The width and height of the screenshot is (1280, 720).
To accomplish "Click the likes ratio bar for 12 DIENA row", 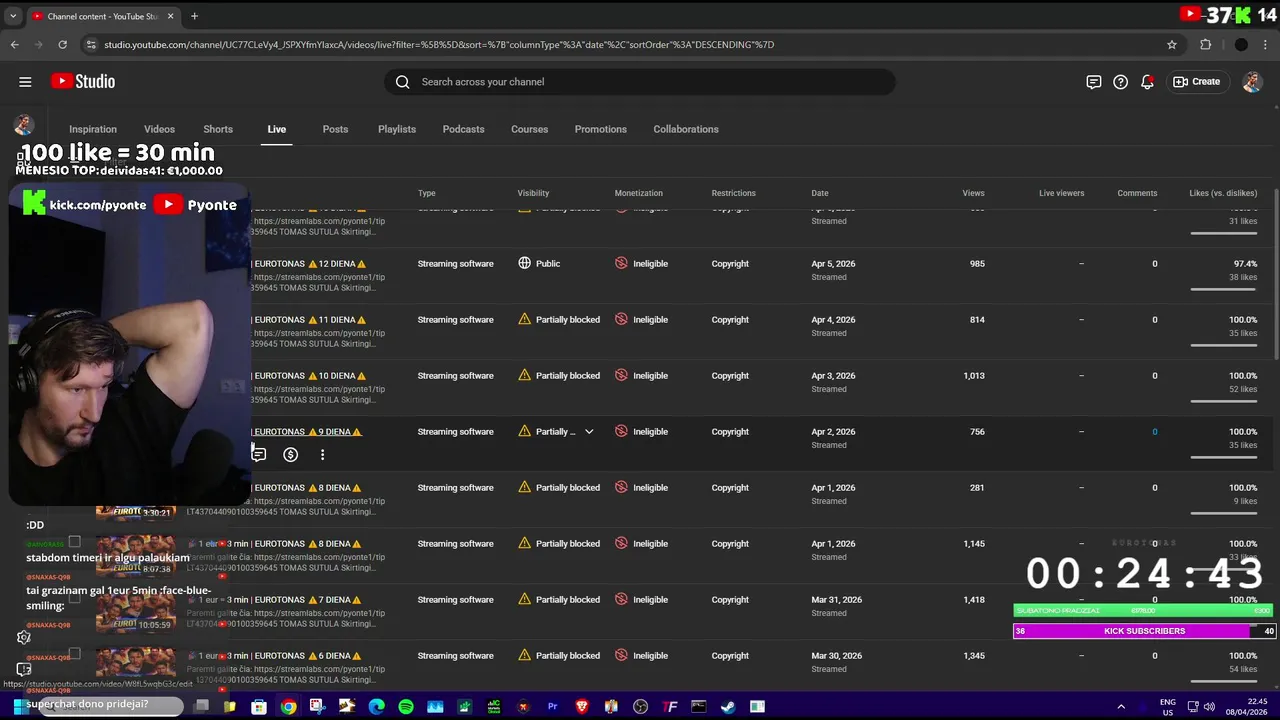I will 1223,289.
